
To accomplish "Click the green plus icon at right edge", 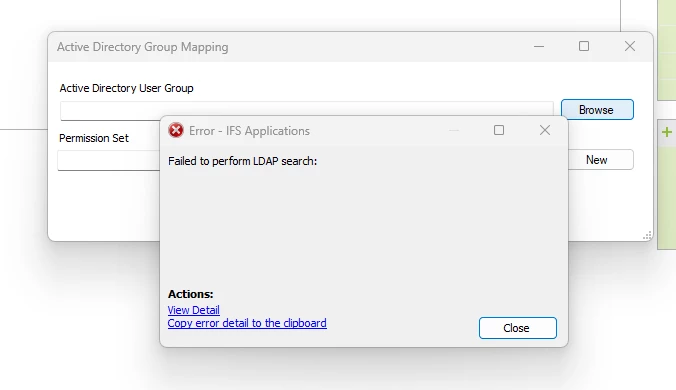I will [x=667, y=132].
